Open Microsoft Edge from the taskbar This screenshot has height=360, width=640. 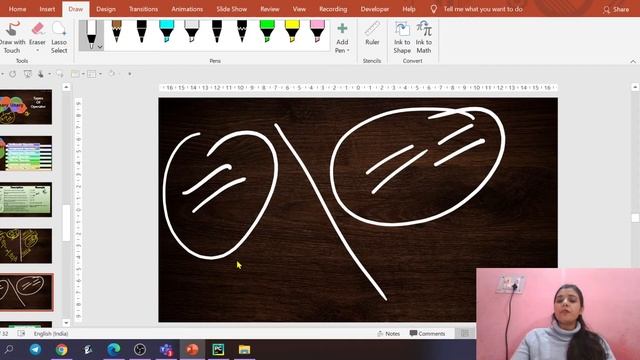(x=113, y=349)
